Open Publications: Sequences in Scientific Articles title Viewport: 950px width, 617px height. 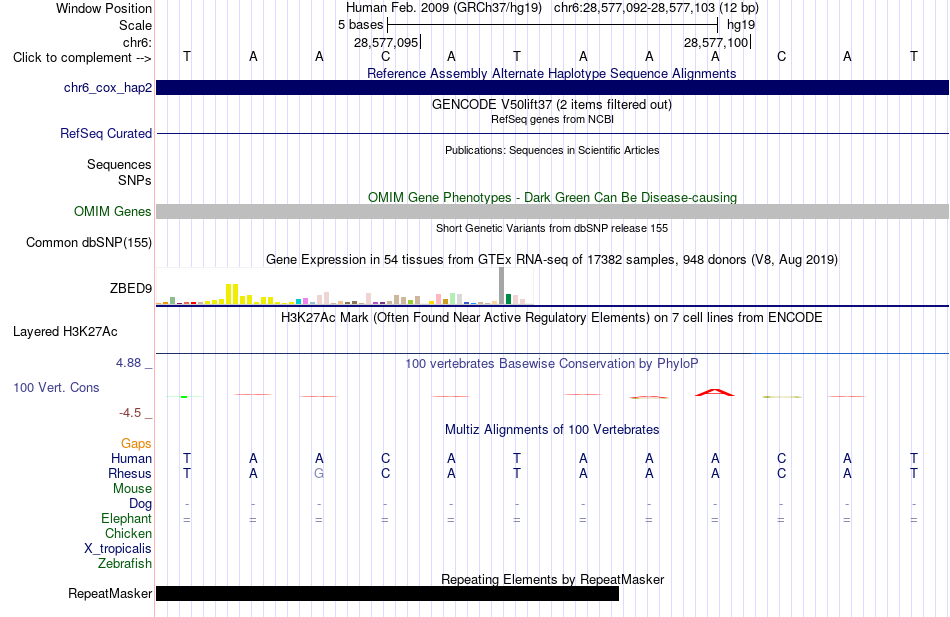[552, 150]
